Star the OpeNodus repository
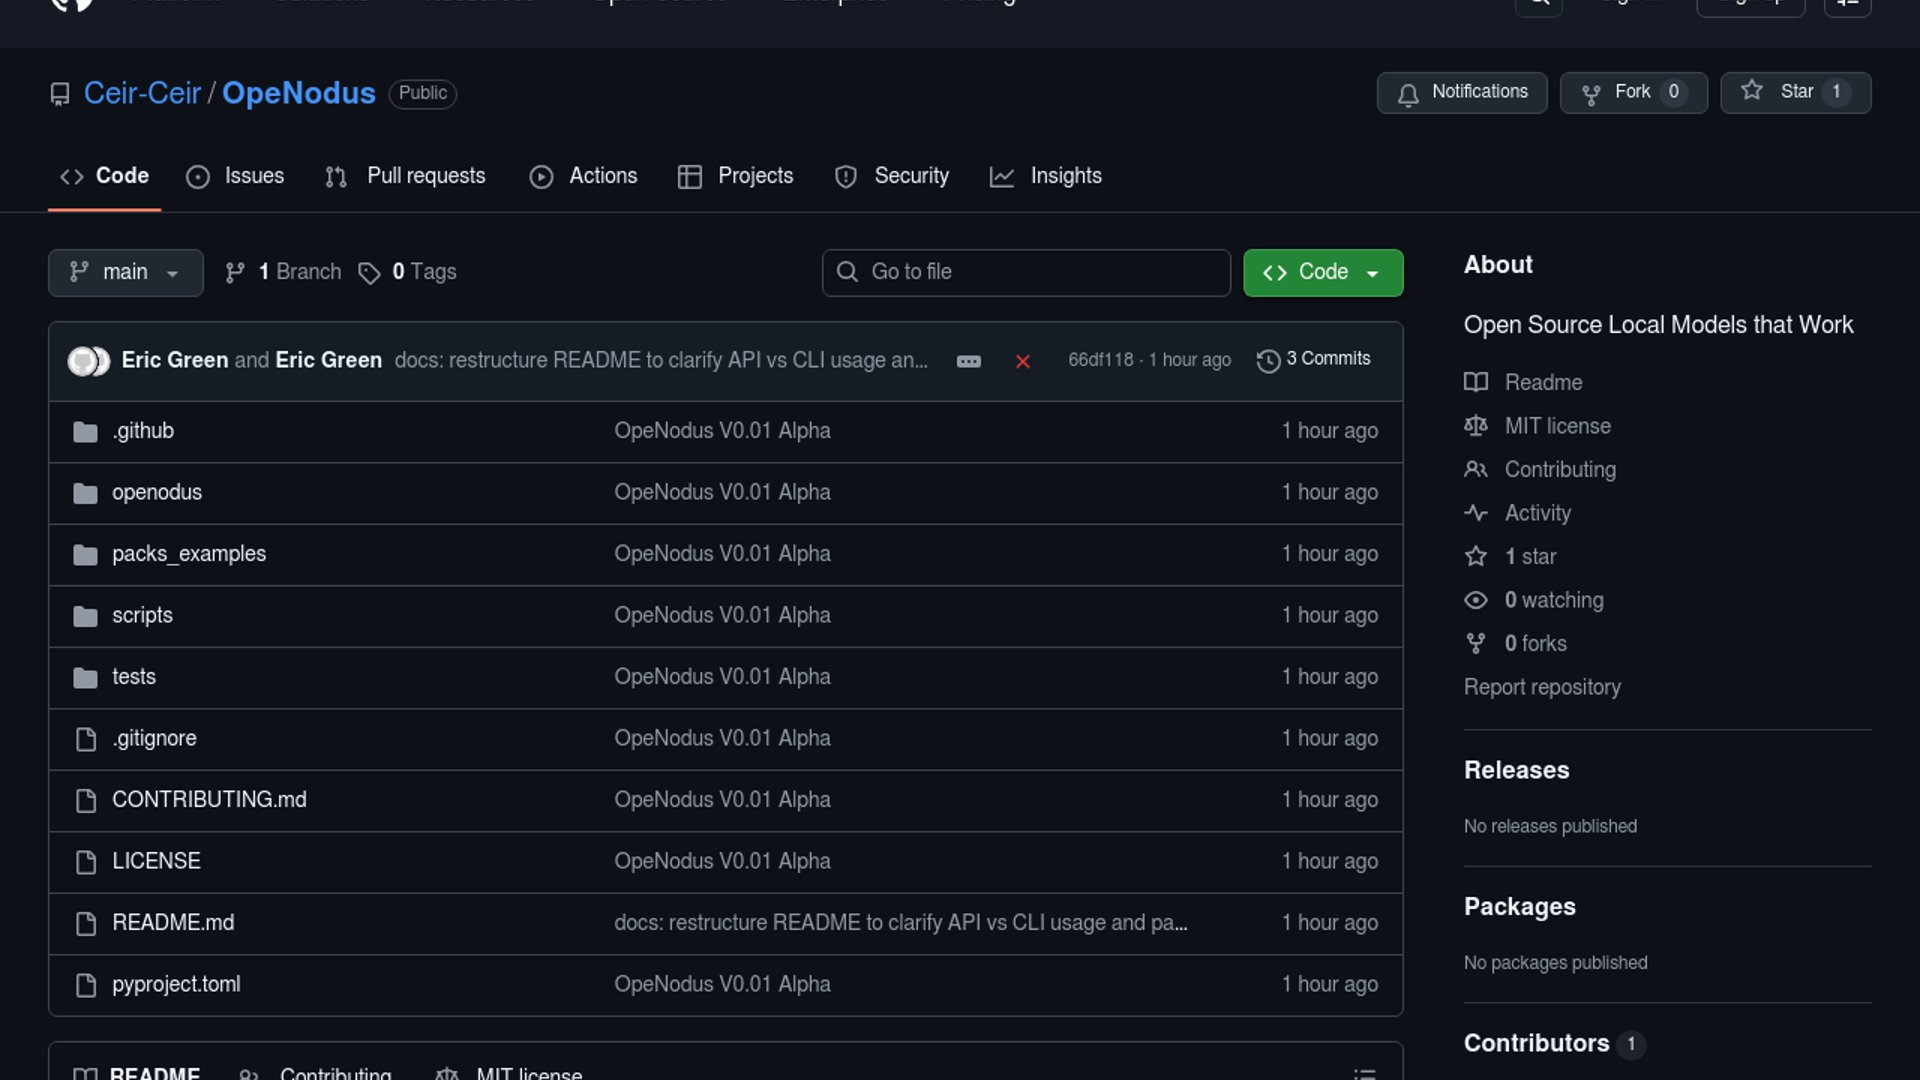 point(1795,92)
